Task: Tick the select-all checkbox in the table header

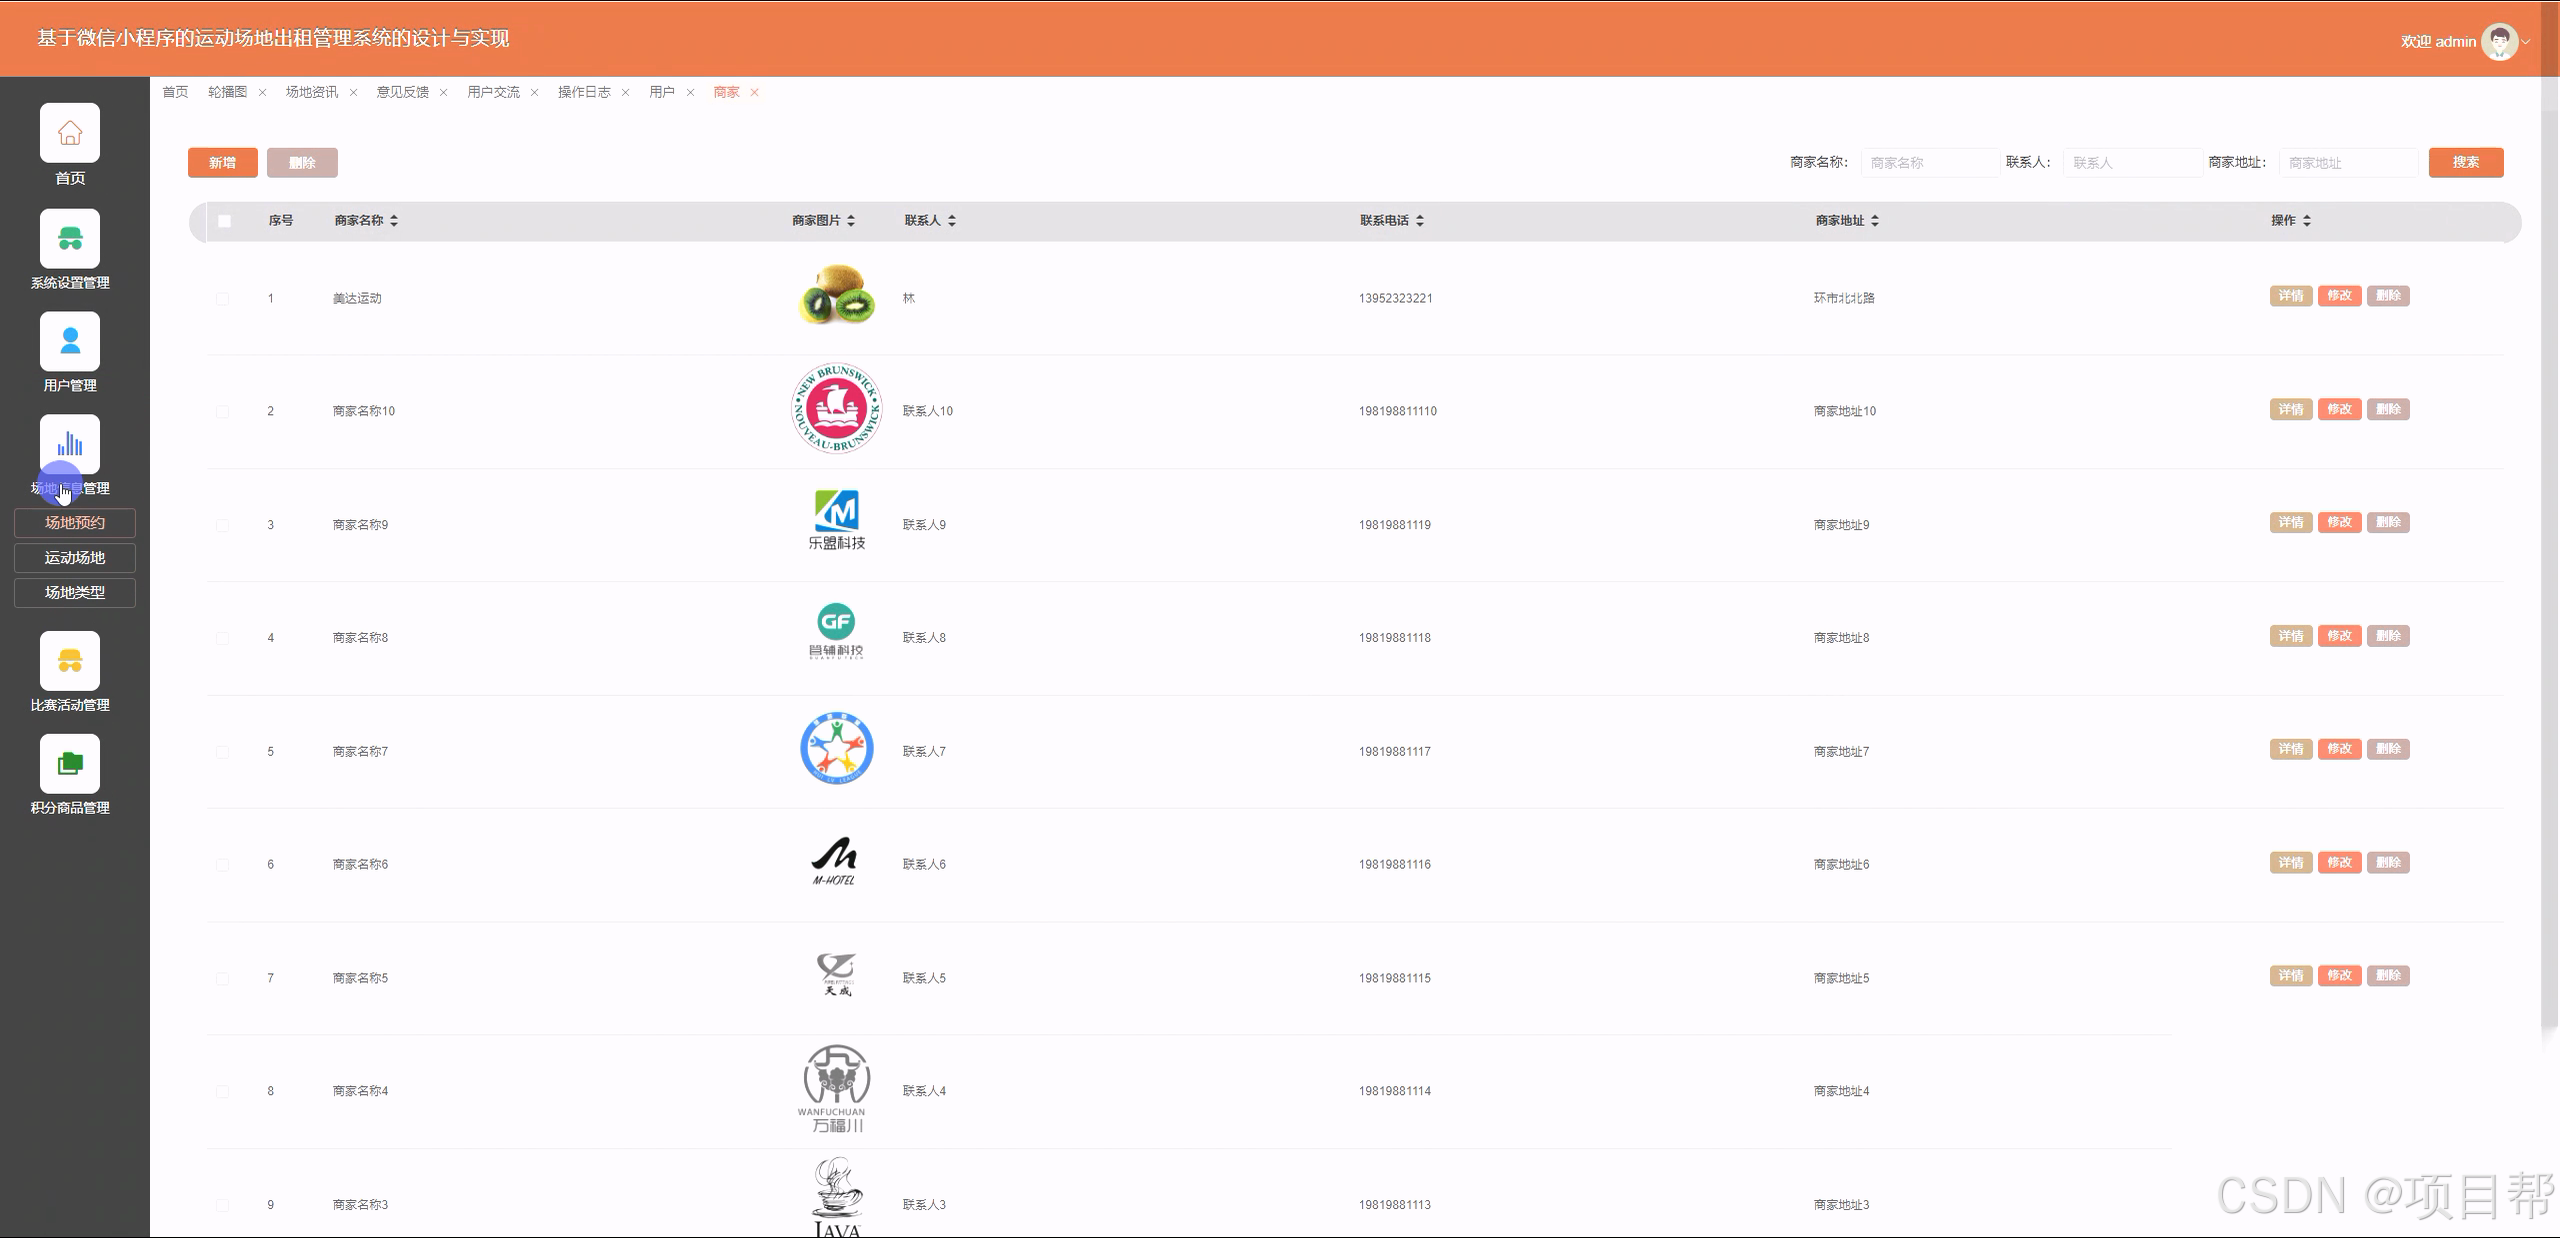Action: [x=224, y=221]
